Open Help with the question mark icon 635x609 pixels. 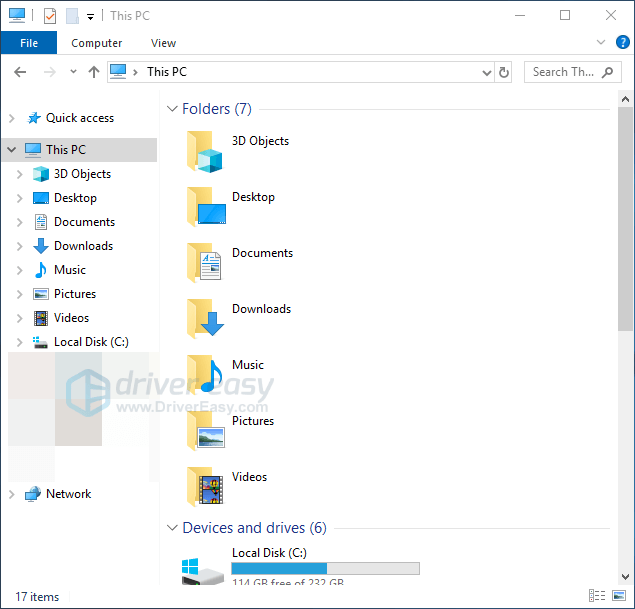point(622,42)
